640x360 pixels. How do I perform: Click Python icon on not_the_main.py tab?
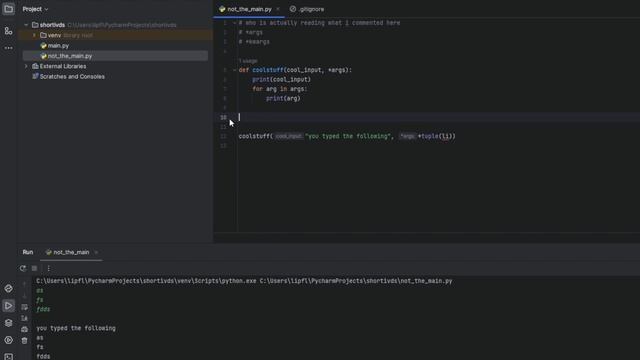tap(222, 9)
